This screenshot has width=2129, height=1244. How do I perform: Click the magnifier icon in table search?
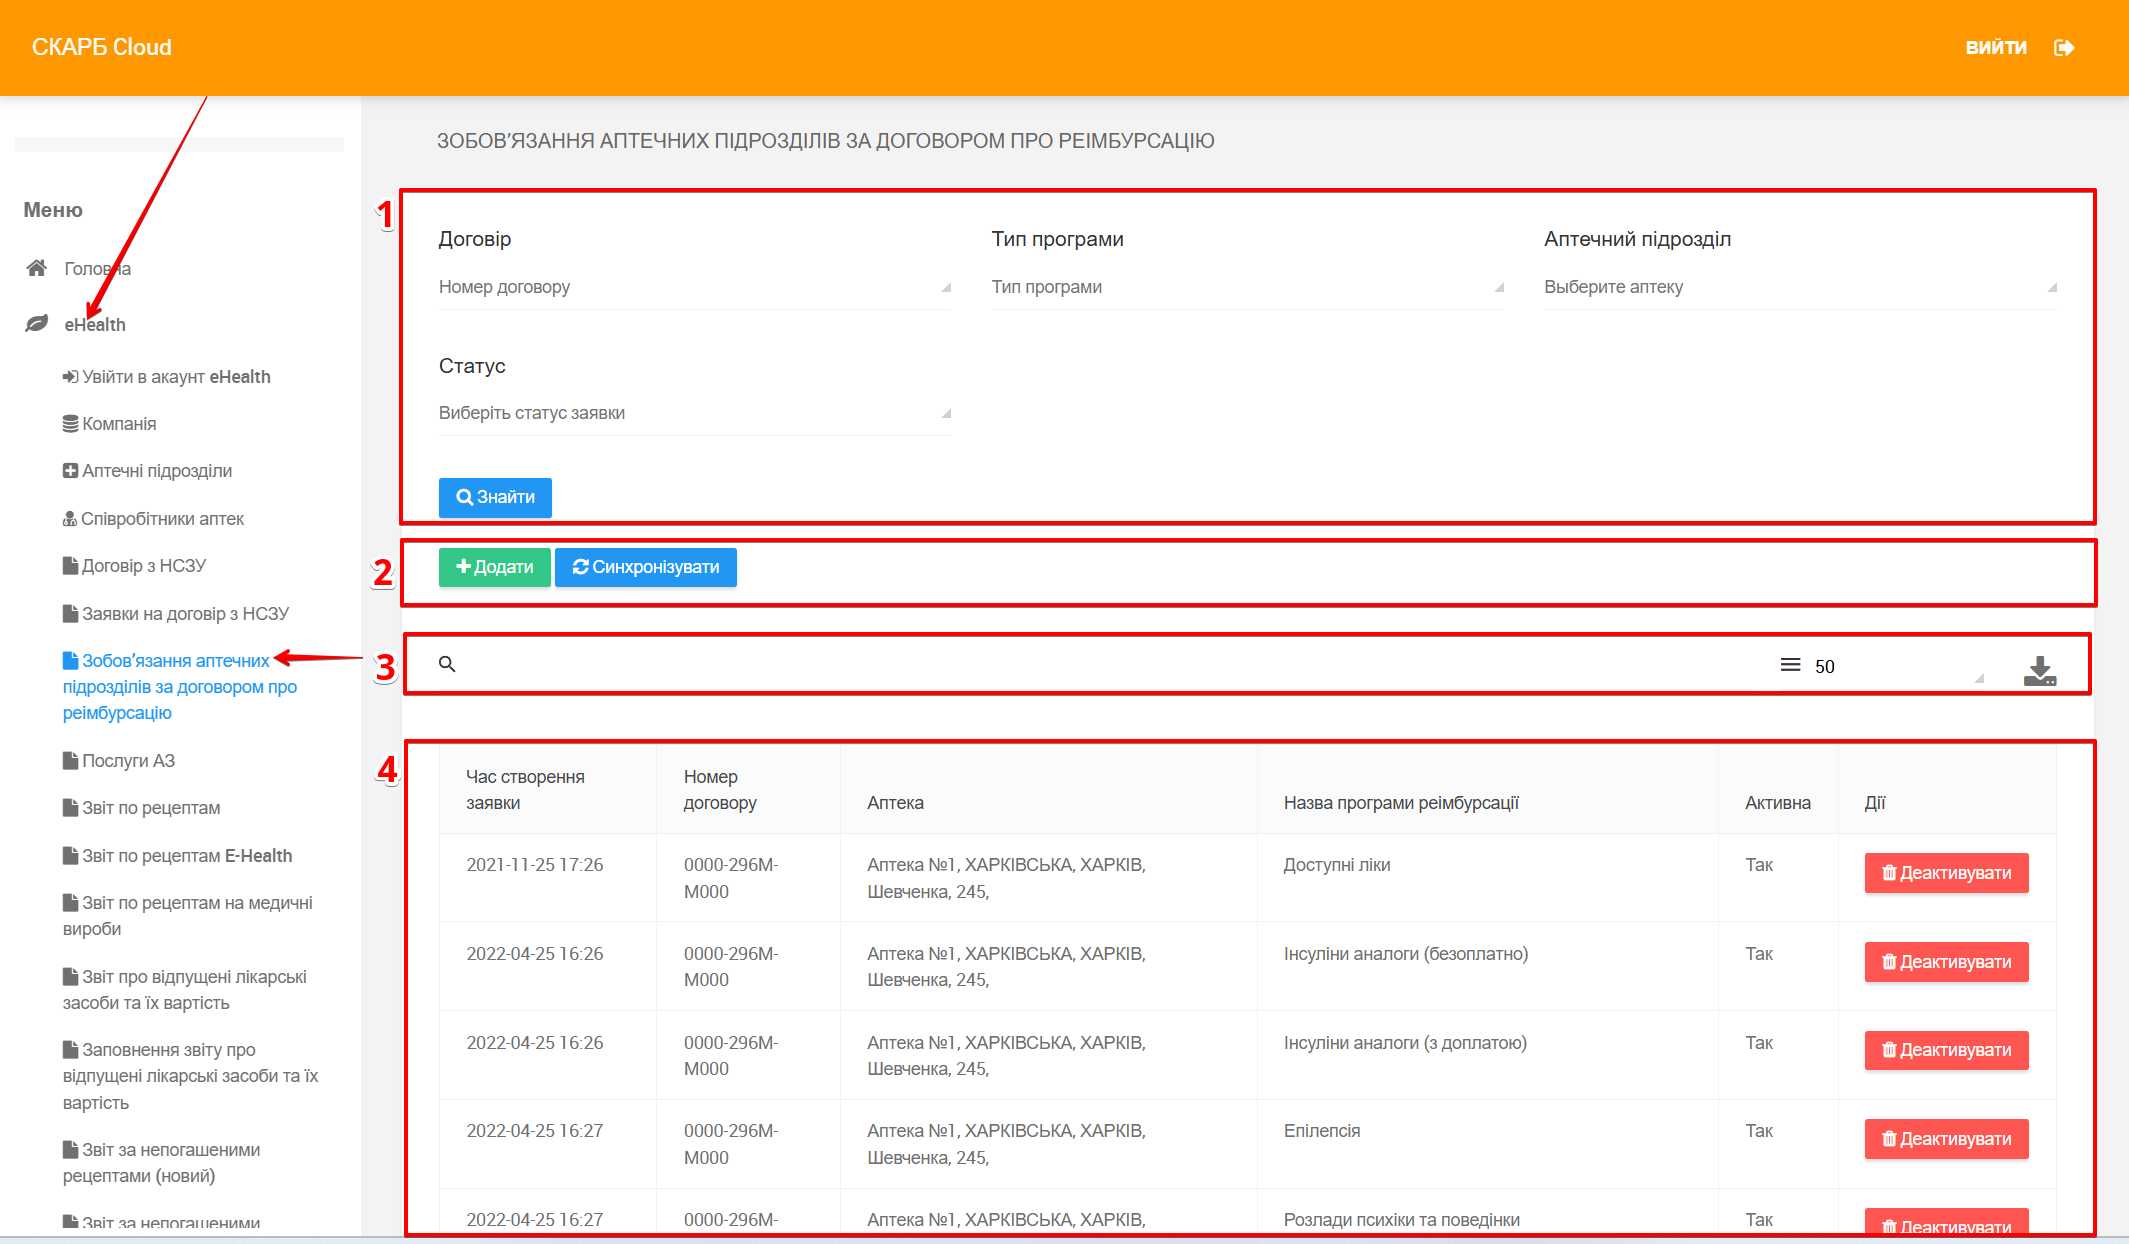[x=447, y=664]
